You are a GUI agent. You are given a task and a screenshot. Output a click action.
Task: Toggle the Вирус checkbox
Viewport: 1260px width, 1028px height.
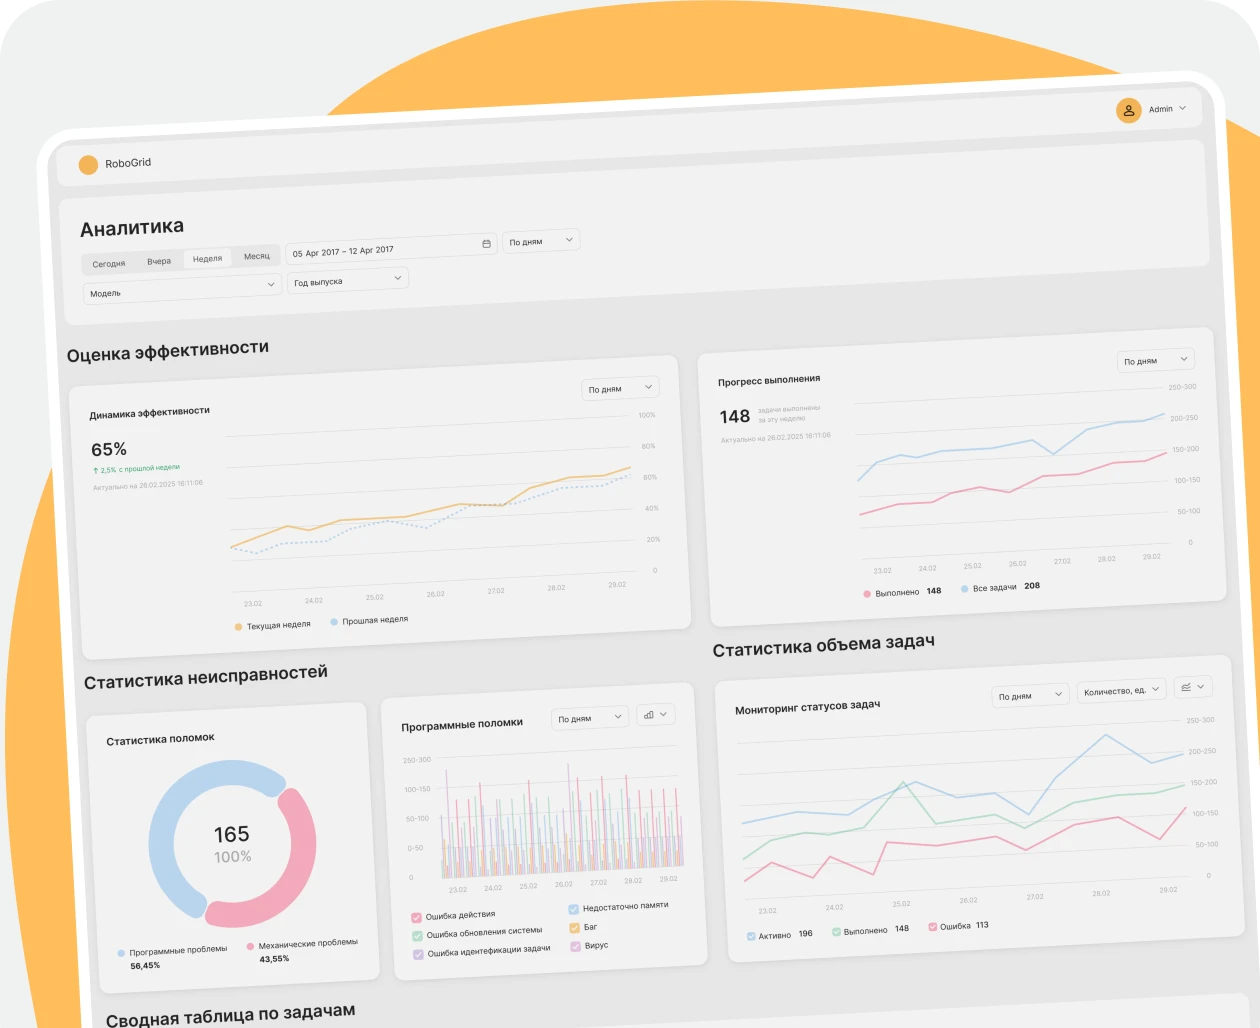pos(575,946)
